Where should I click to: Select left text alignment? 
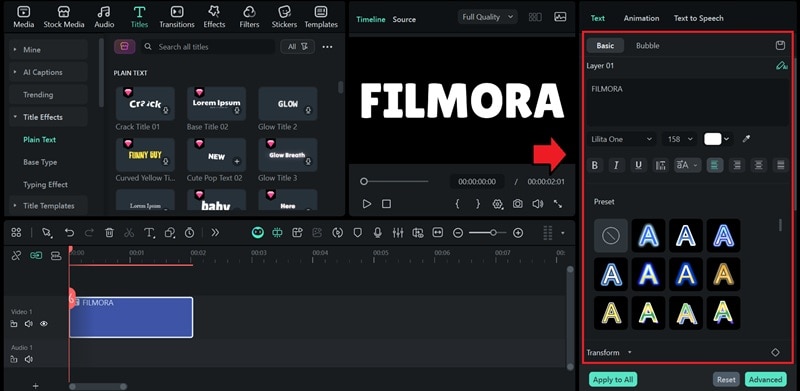point(715,165)
